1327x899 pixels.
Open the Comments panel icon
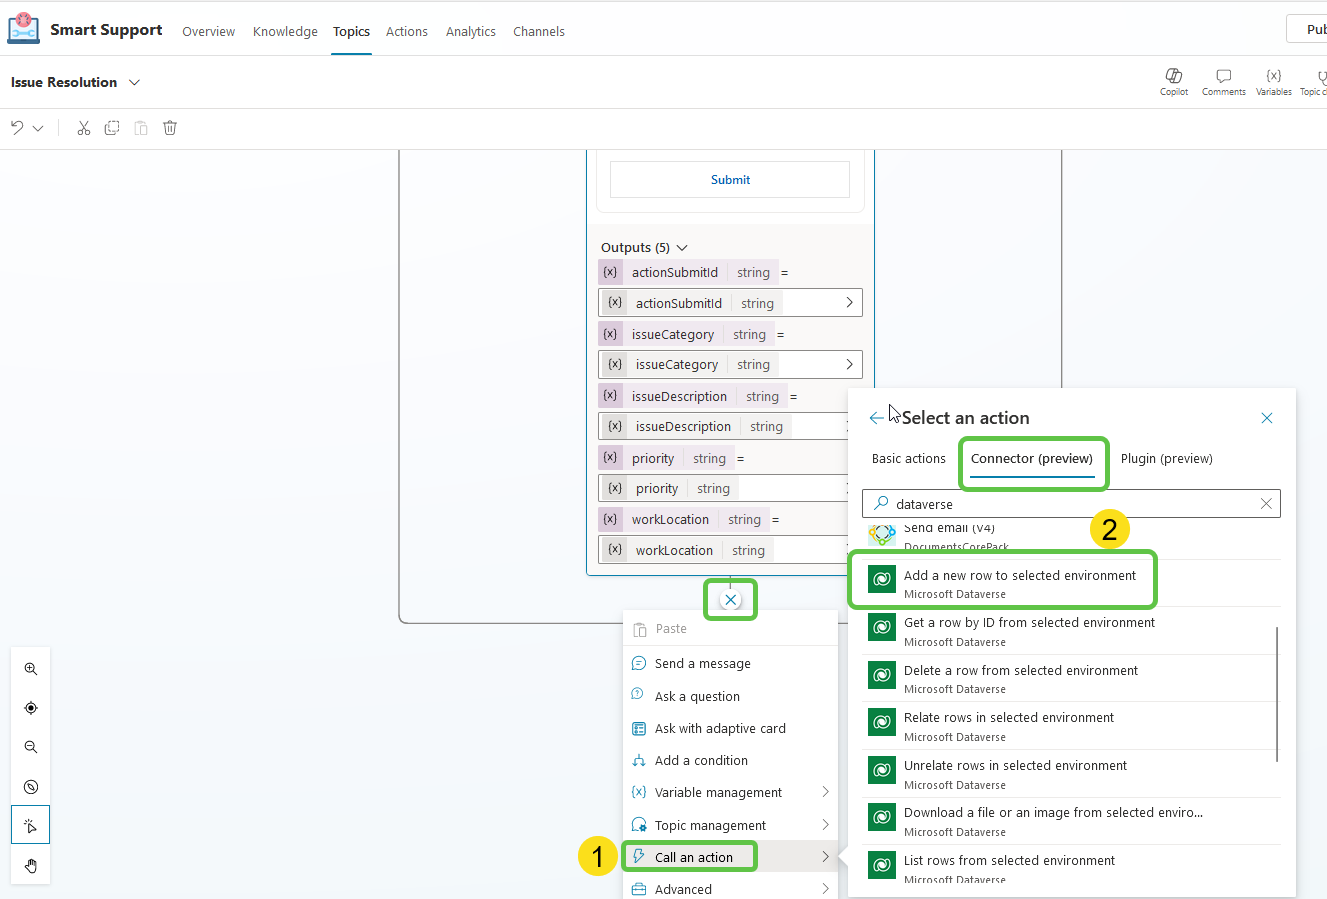pos(1223,80)
